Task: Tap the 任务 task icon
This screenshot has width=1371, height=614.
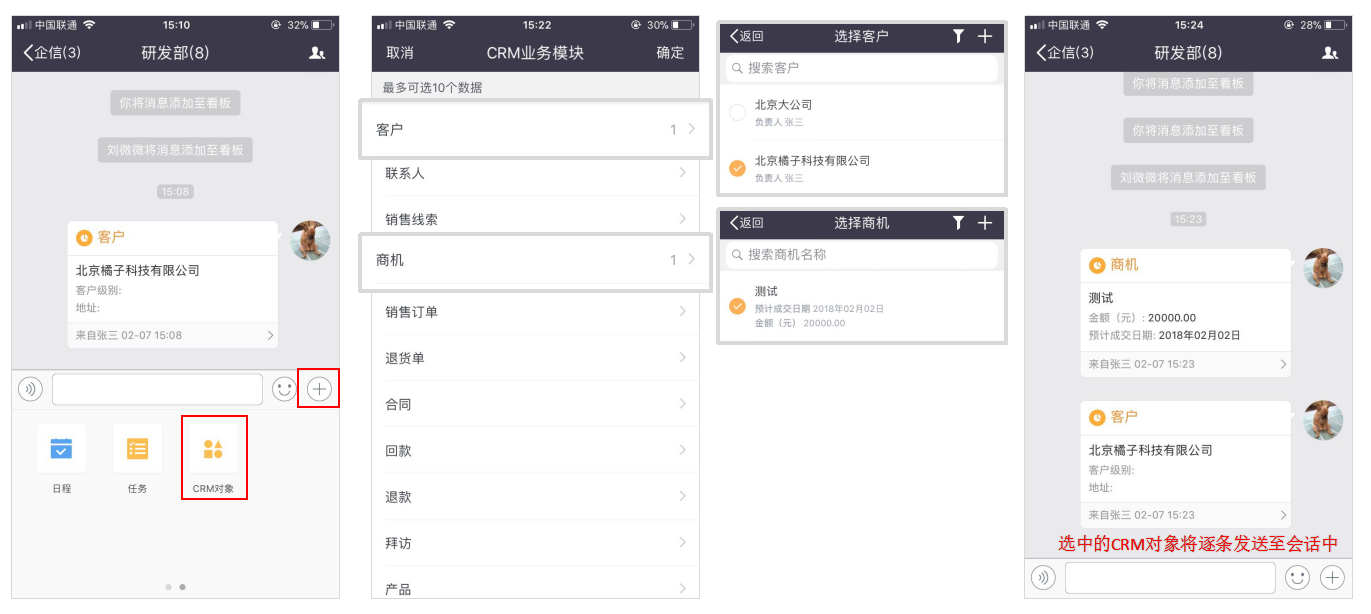Action: (x=137, y=449)
